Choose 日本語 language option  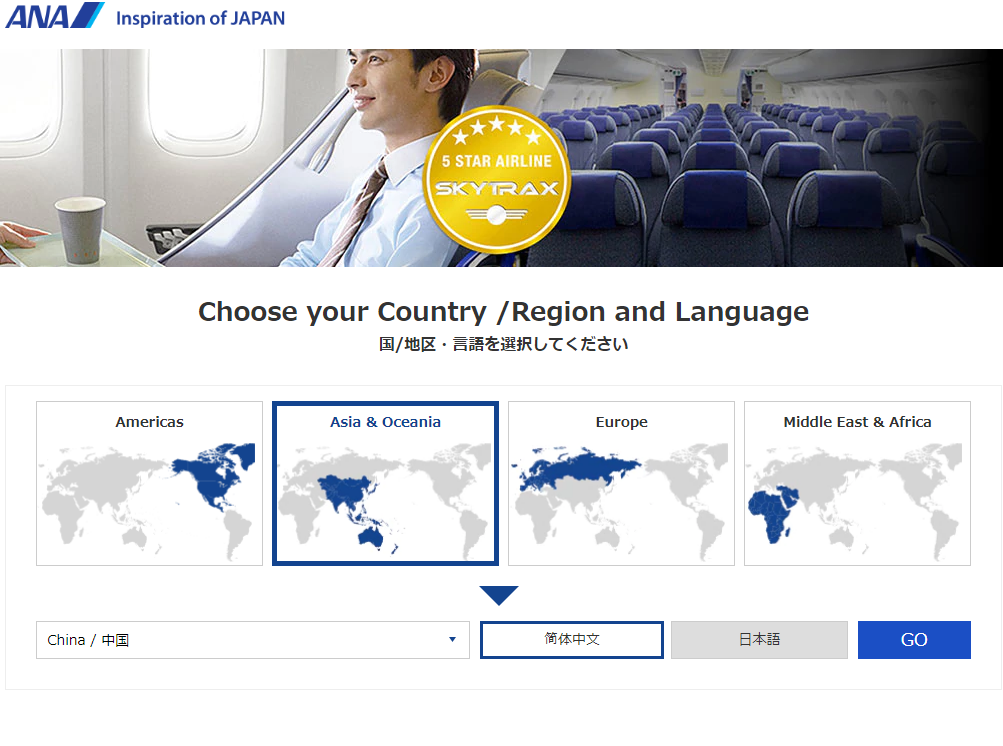[759, 640]
